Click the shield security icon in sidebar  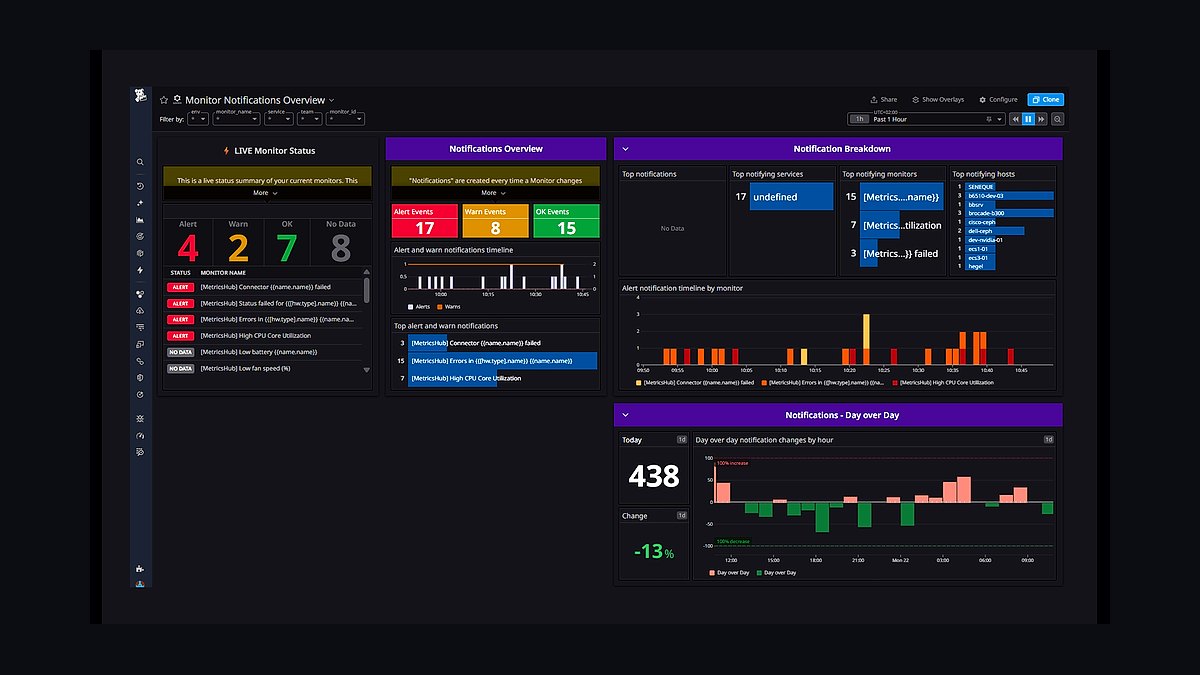140,378
